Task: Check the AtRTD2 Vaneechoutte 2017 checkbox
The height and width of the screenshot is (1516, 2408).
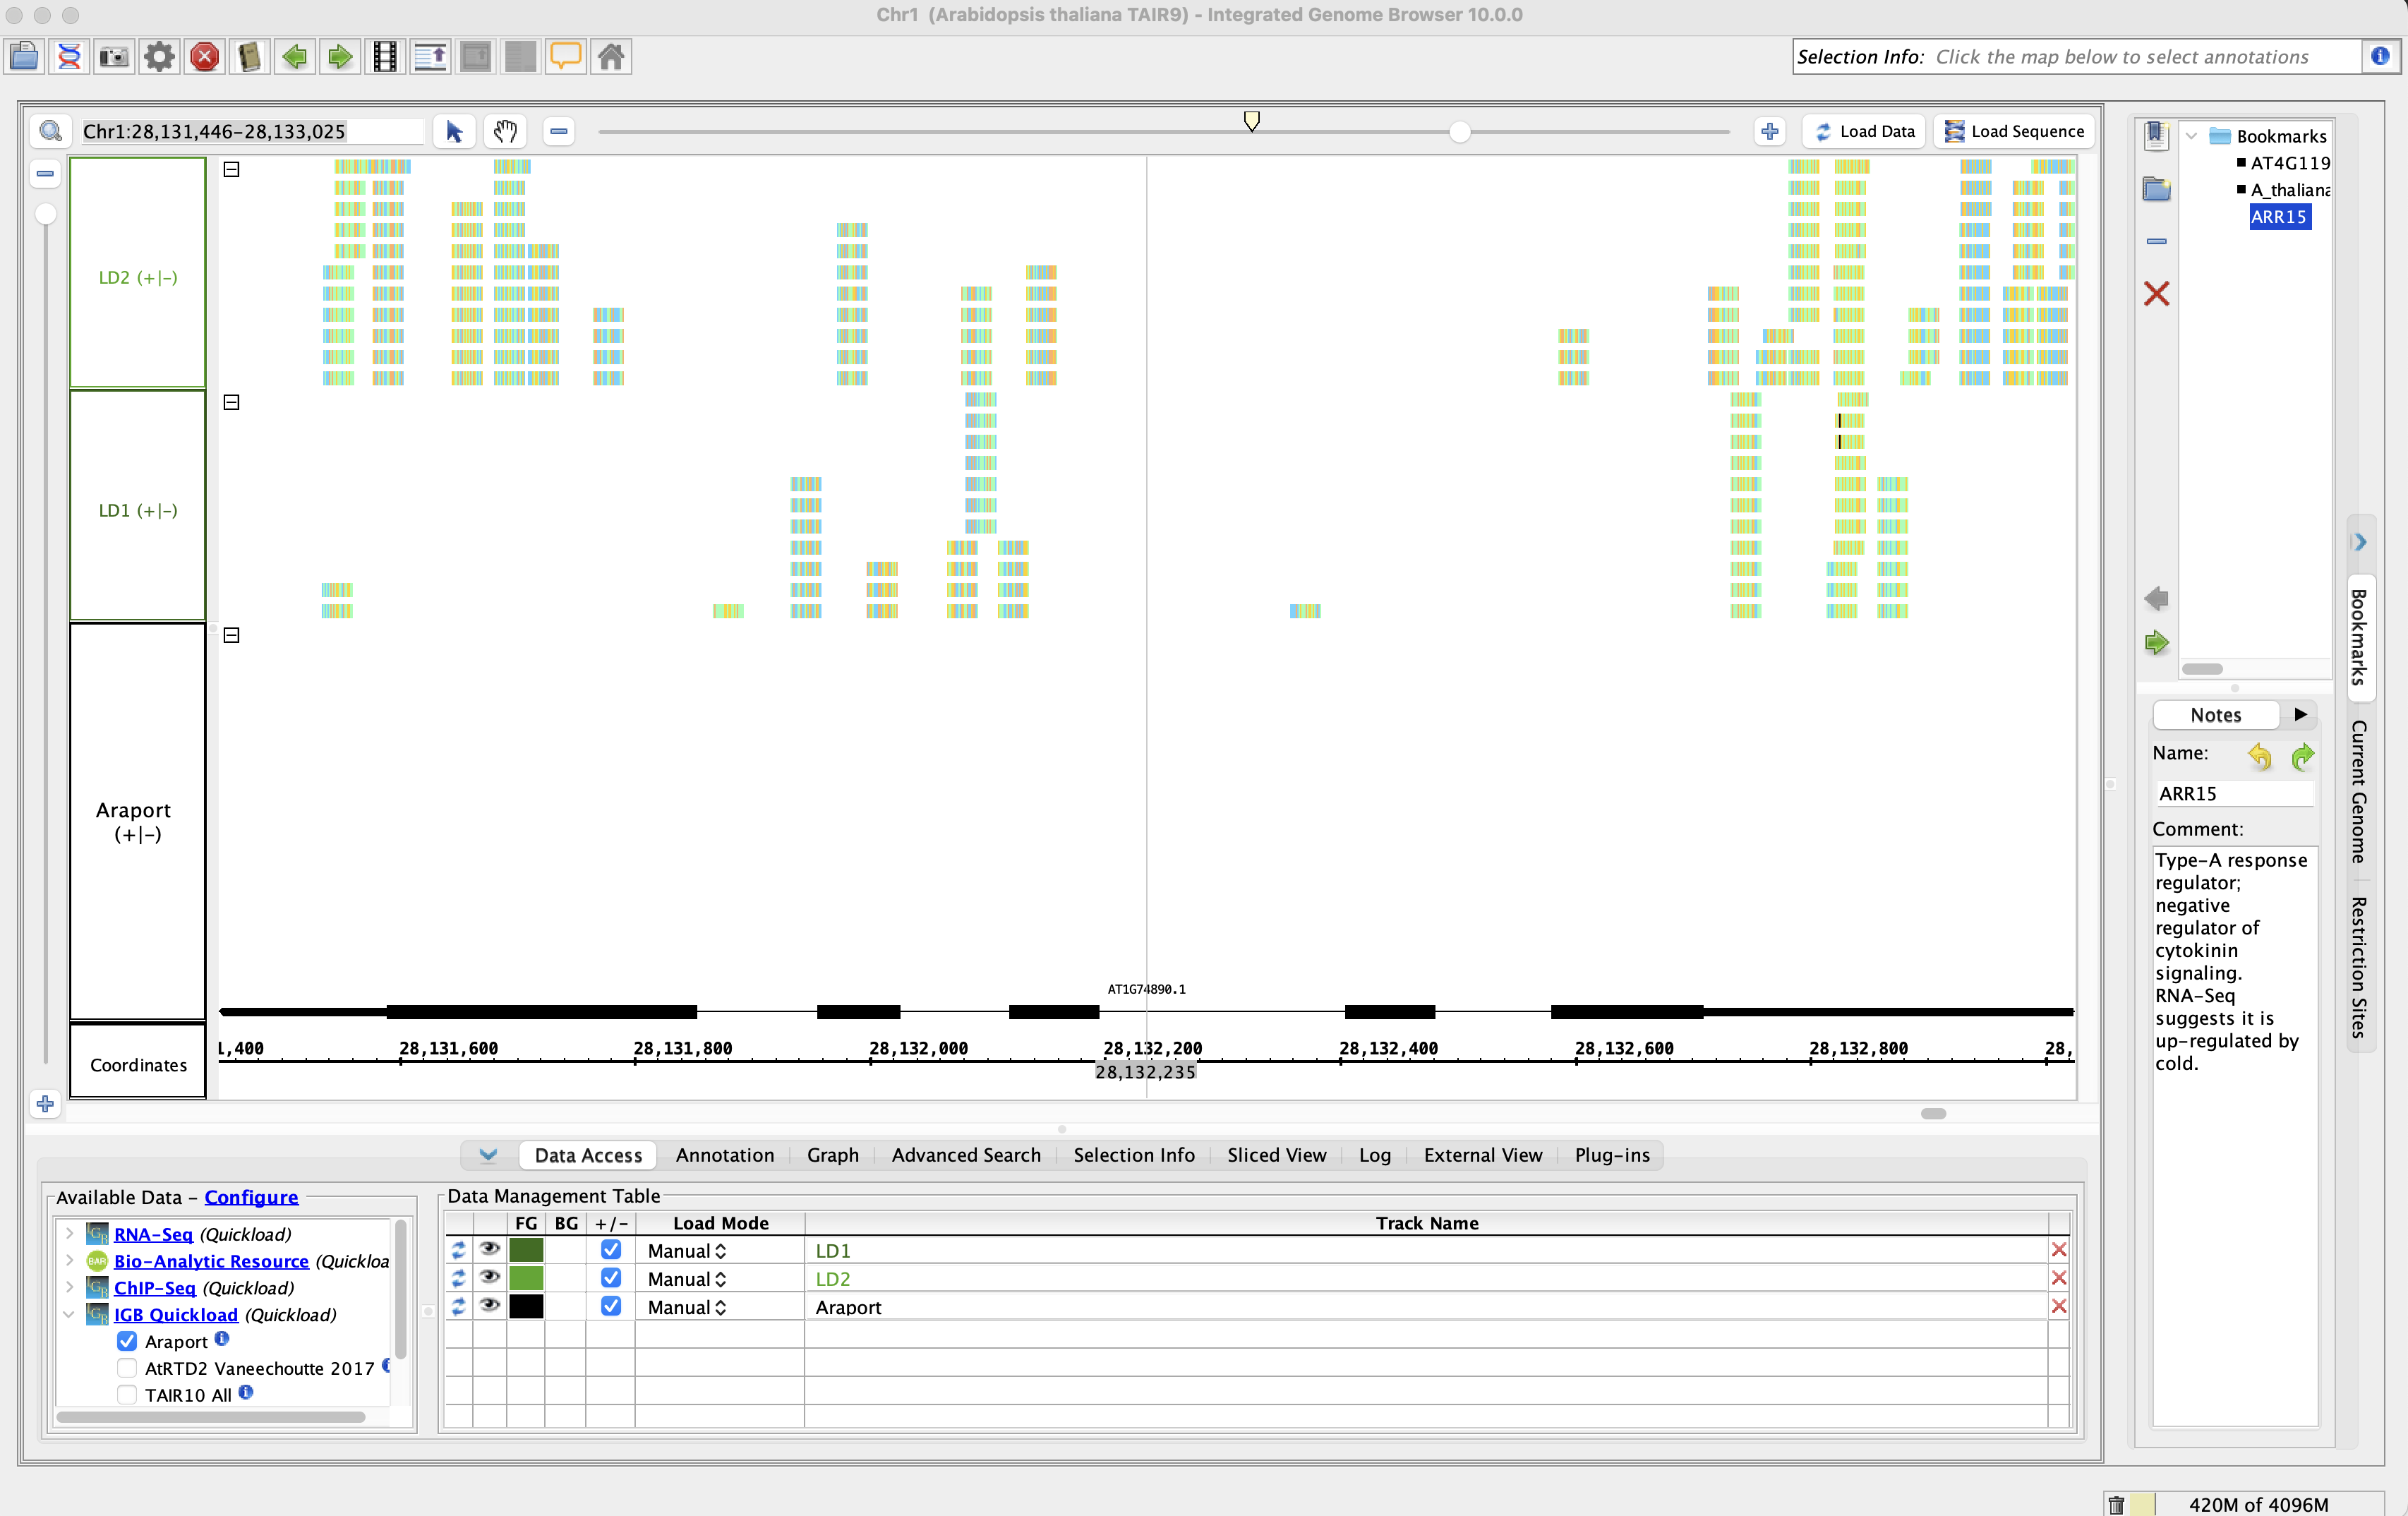Action: 127,1368
